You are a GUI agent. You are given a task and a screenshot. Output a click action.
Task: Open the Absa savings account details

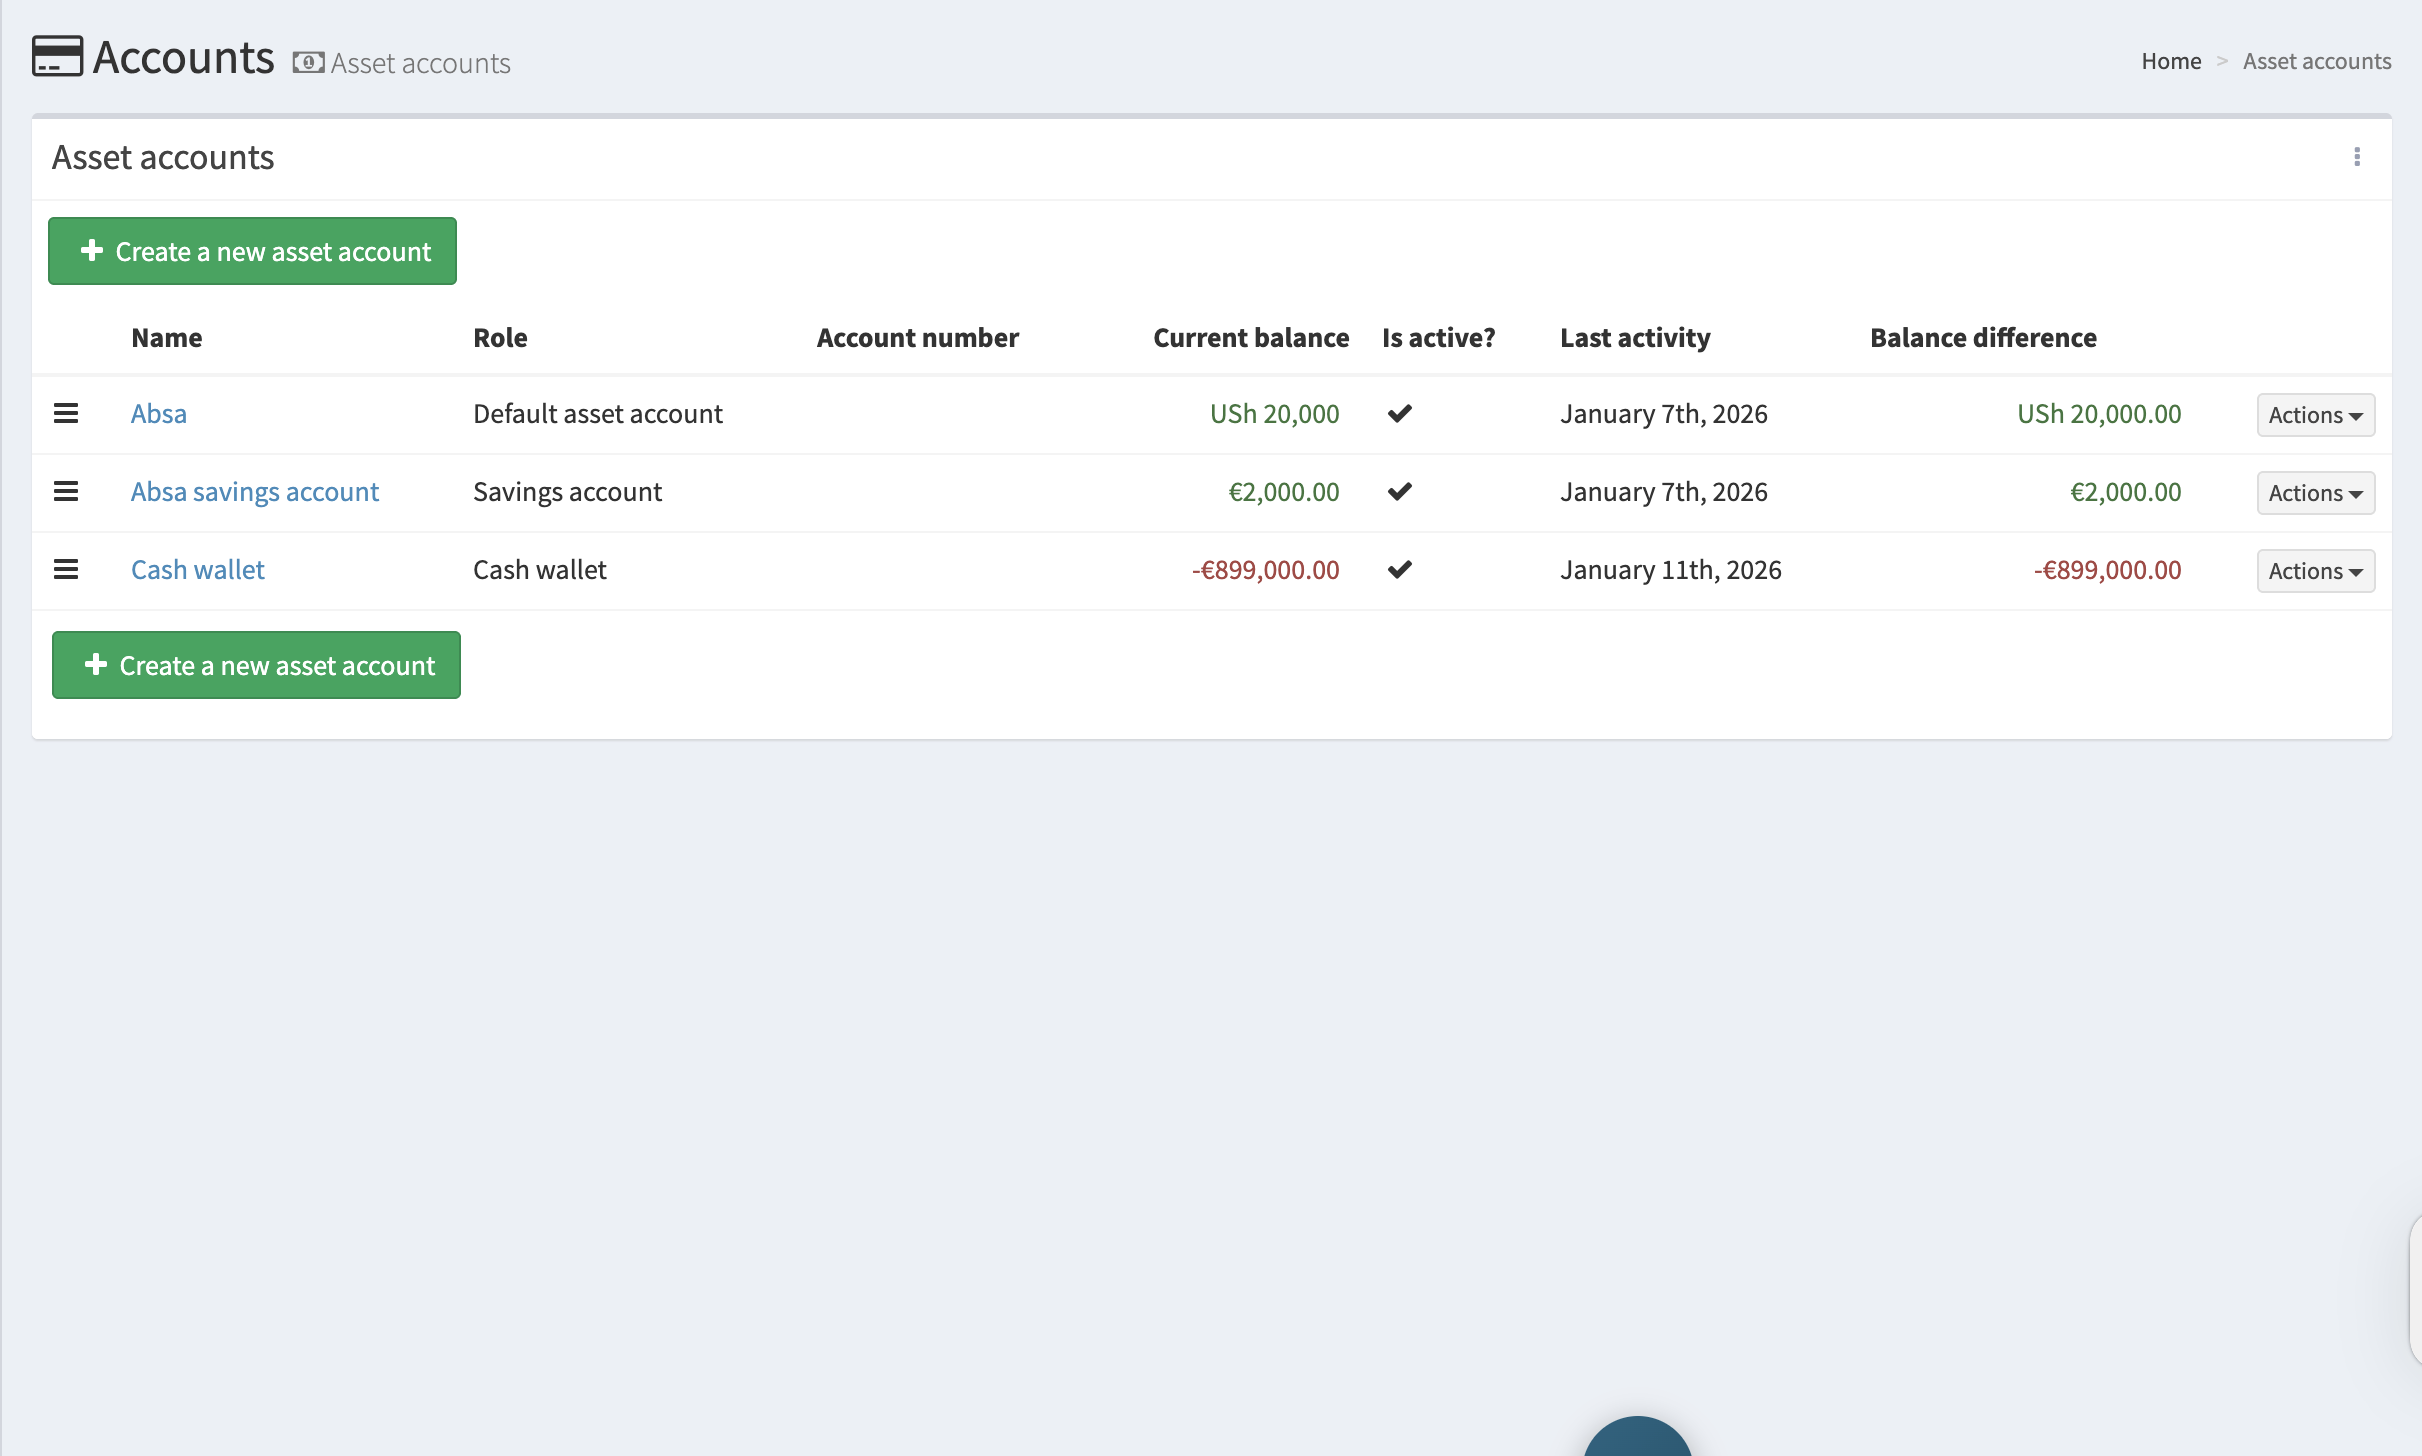click(254, 491)
